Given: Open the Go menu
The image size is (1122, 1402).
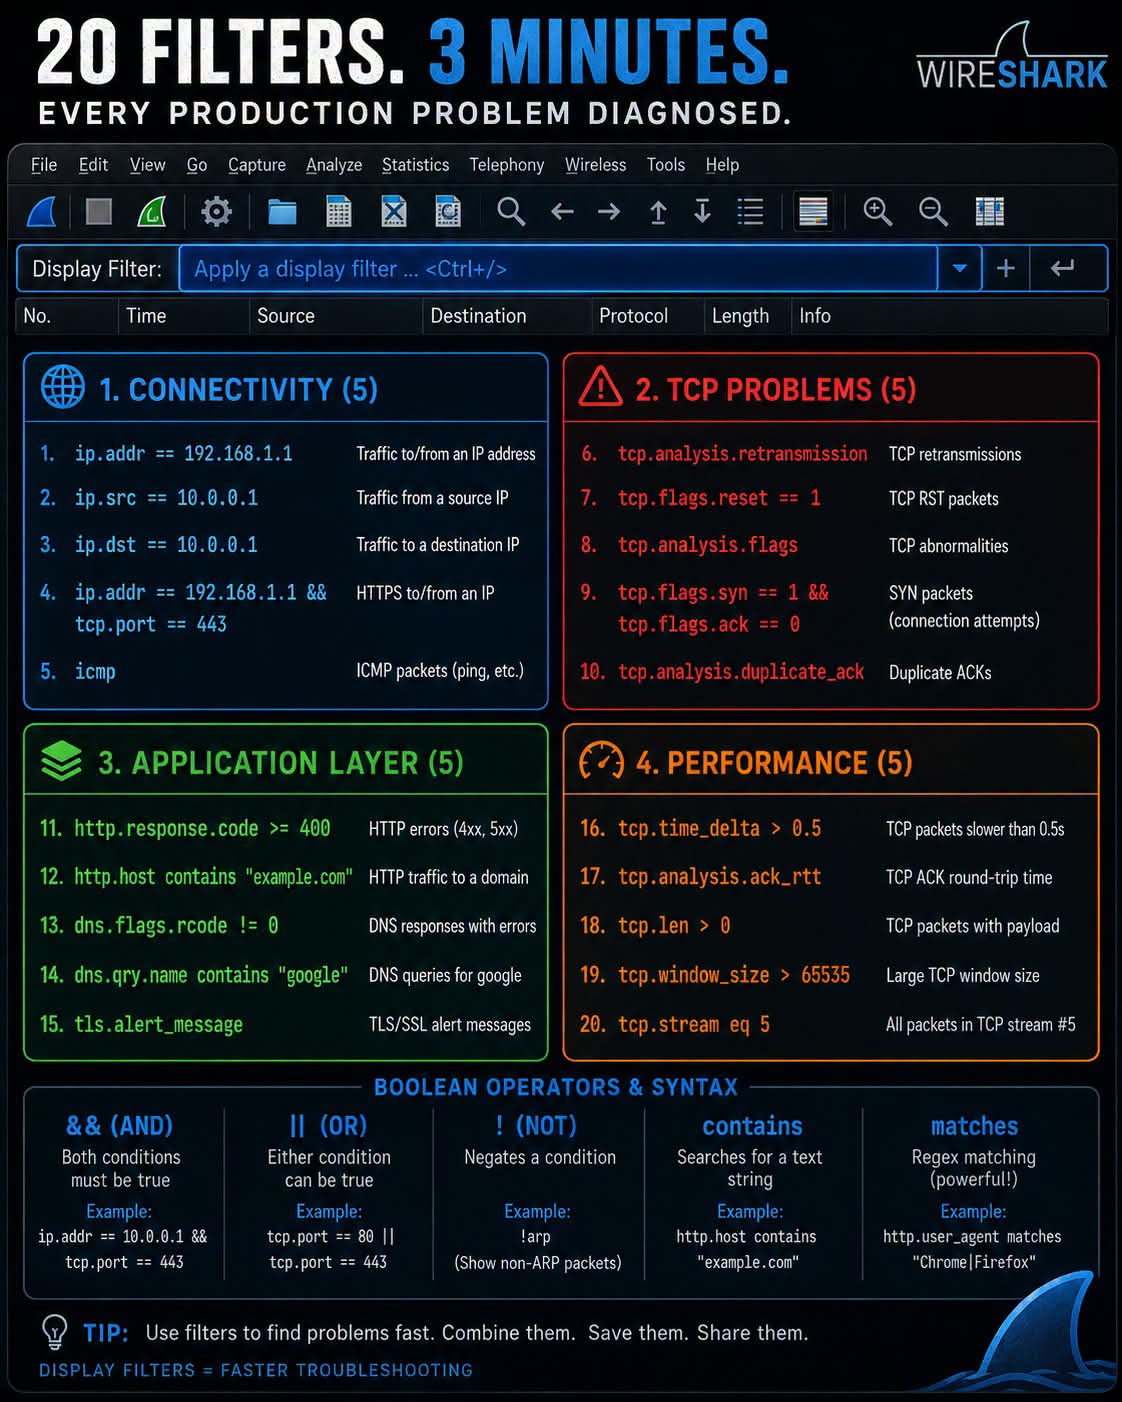Looking at the screenshot, I should tap(197, 165).
